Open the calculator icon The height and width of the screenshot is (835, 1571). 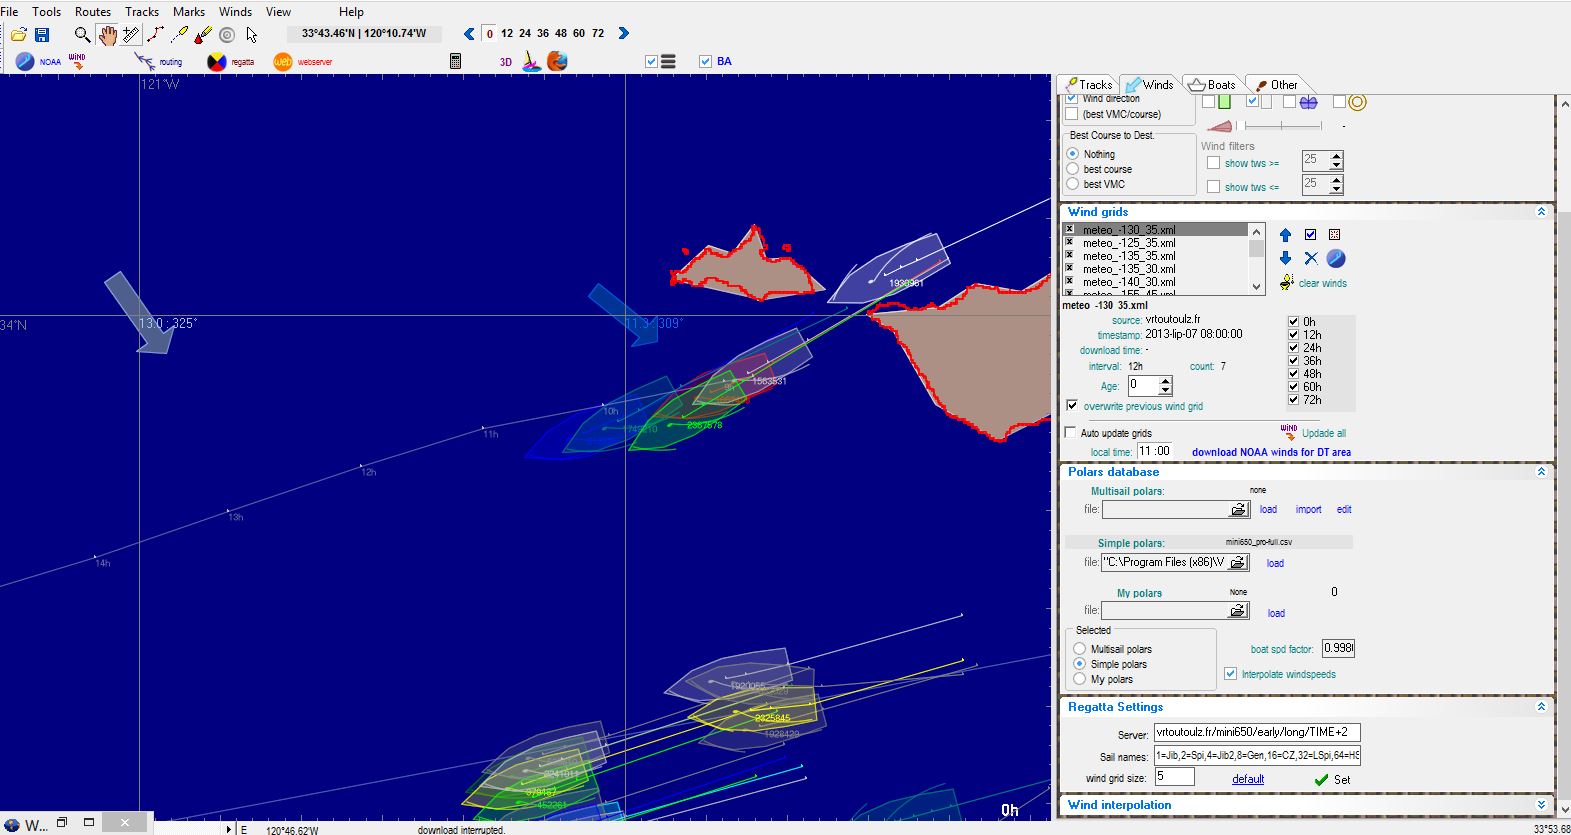coord(455,61)
